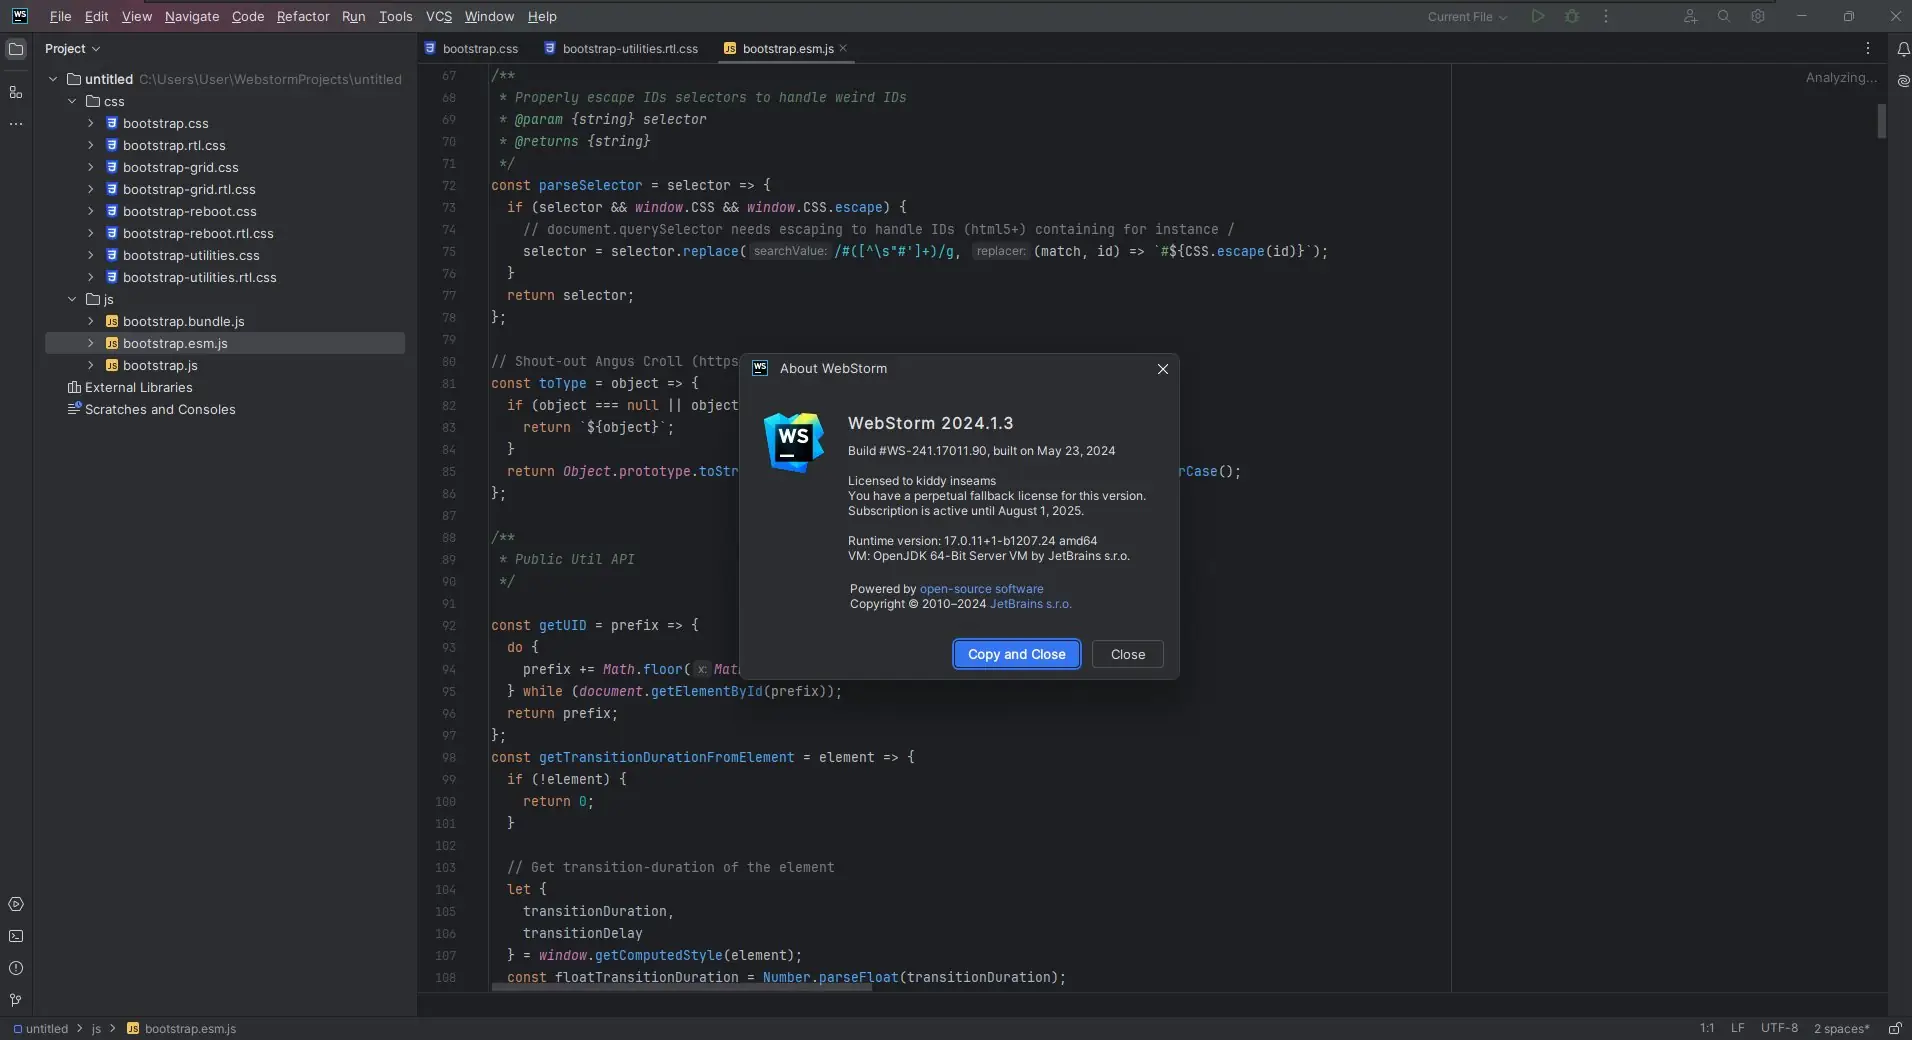Open the Refactor menu
Screen dimensions: 1912x1040
[303, 16]
